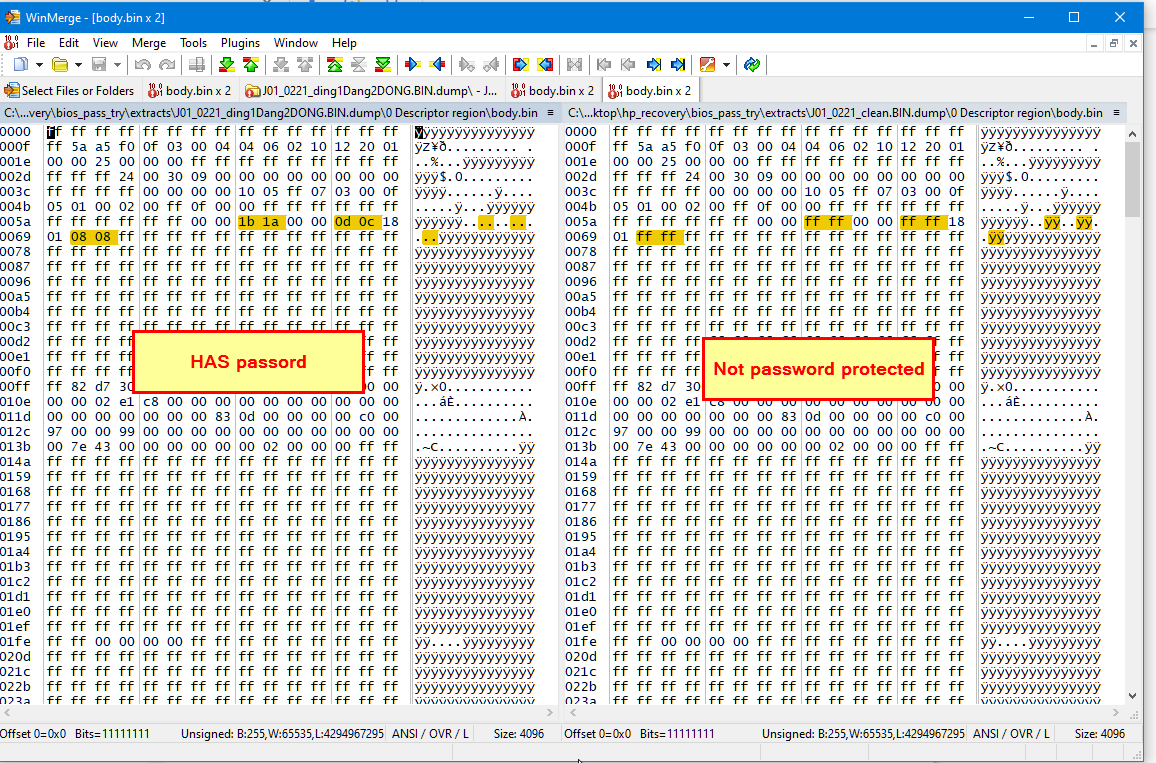Jump to next difference (green down arrow)

(x=227, y=65)
